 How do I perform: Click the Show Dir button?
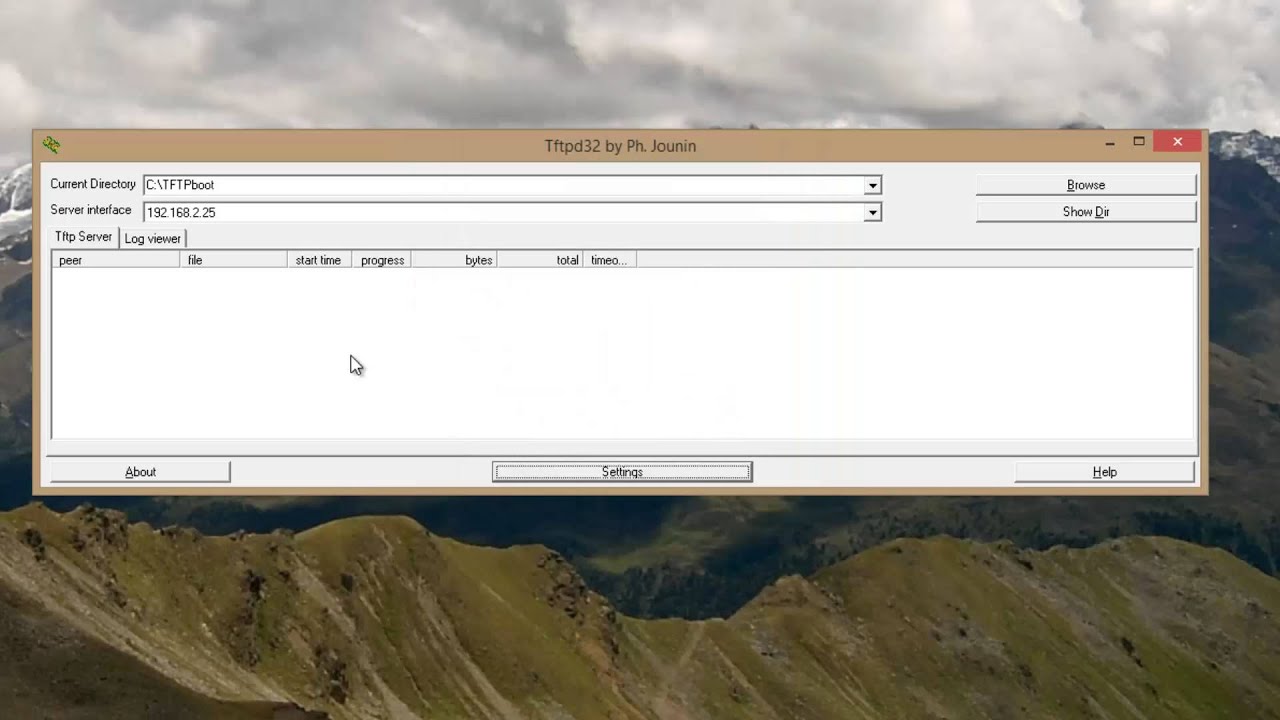(1086, 212)
